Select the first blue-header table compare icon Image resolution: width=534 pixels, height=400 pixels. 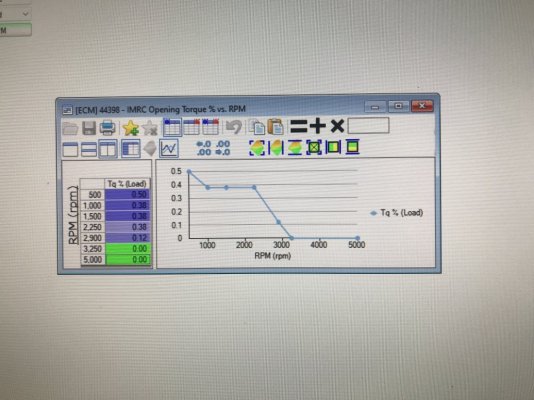172,127
